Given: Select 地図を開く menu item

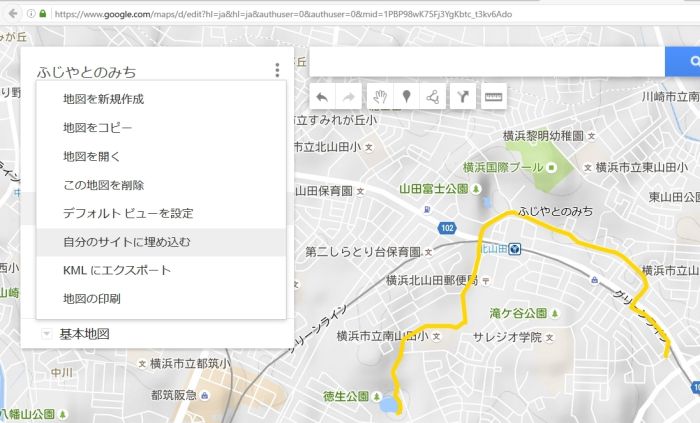Looking at the screenshot, I should [161, 156].
